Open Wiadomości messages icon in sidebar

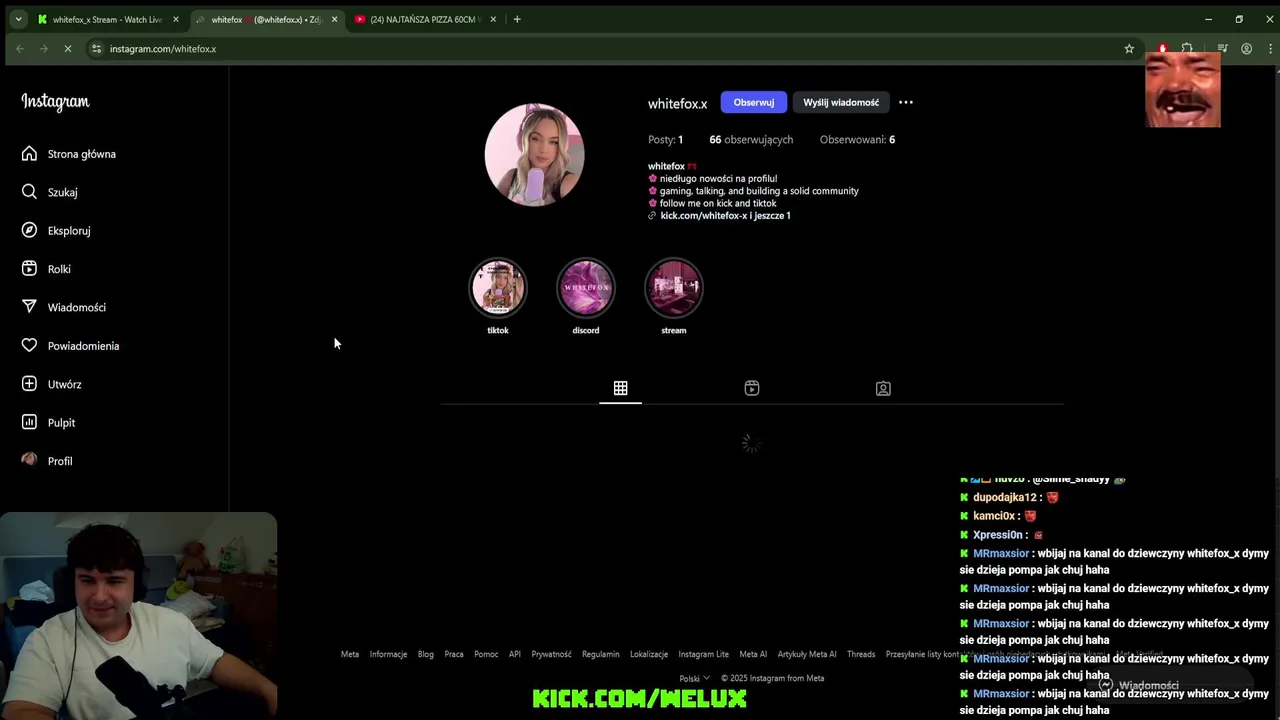[29, 307]
